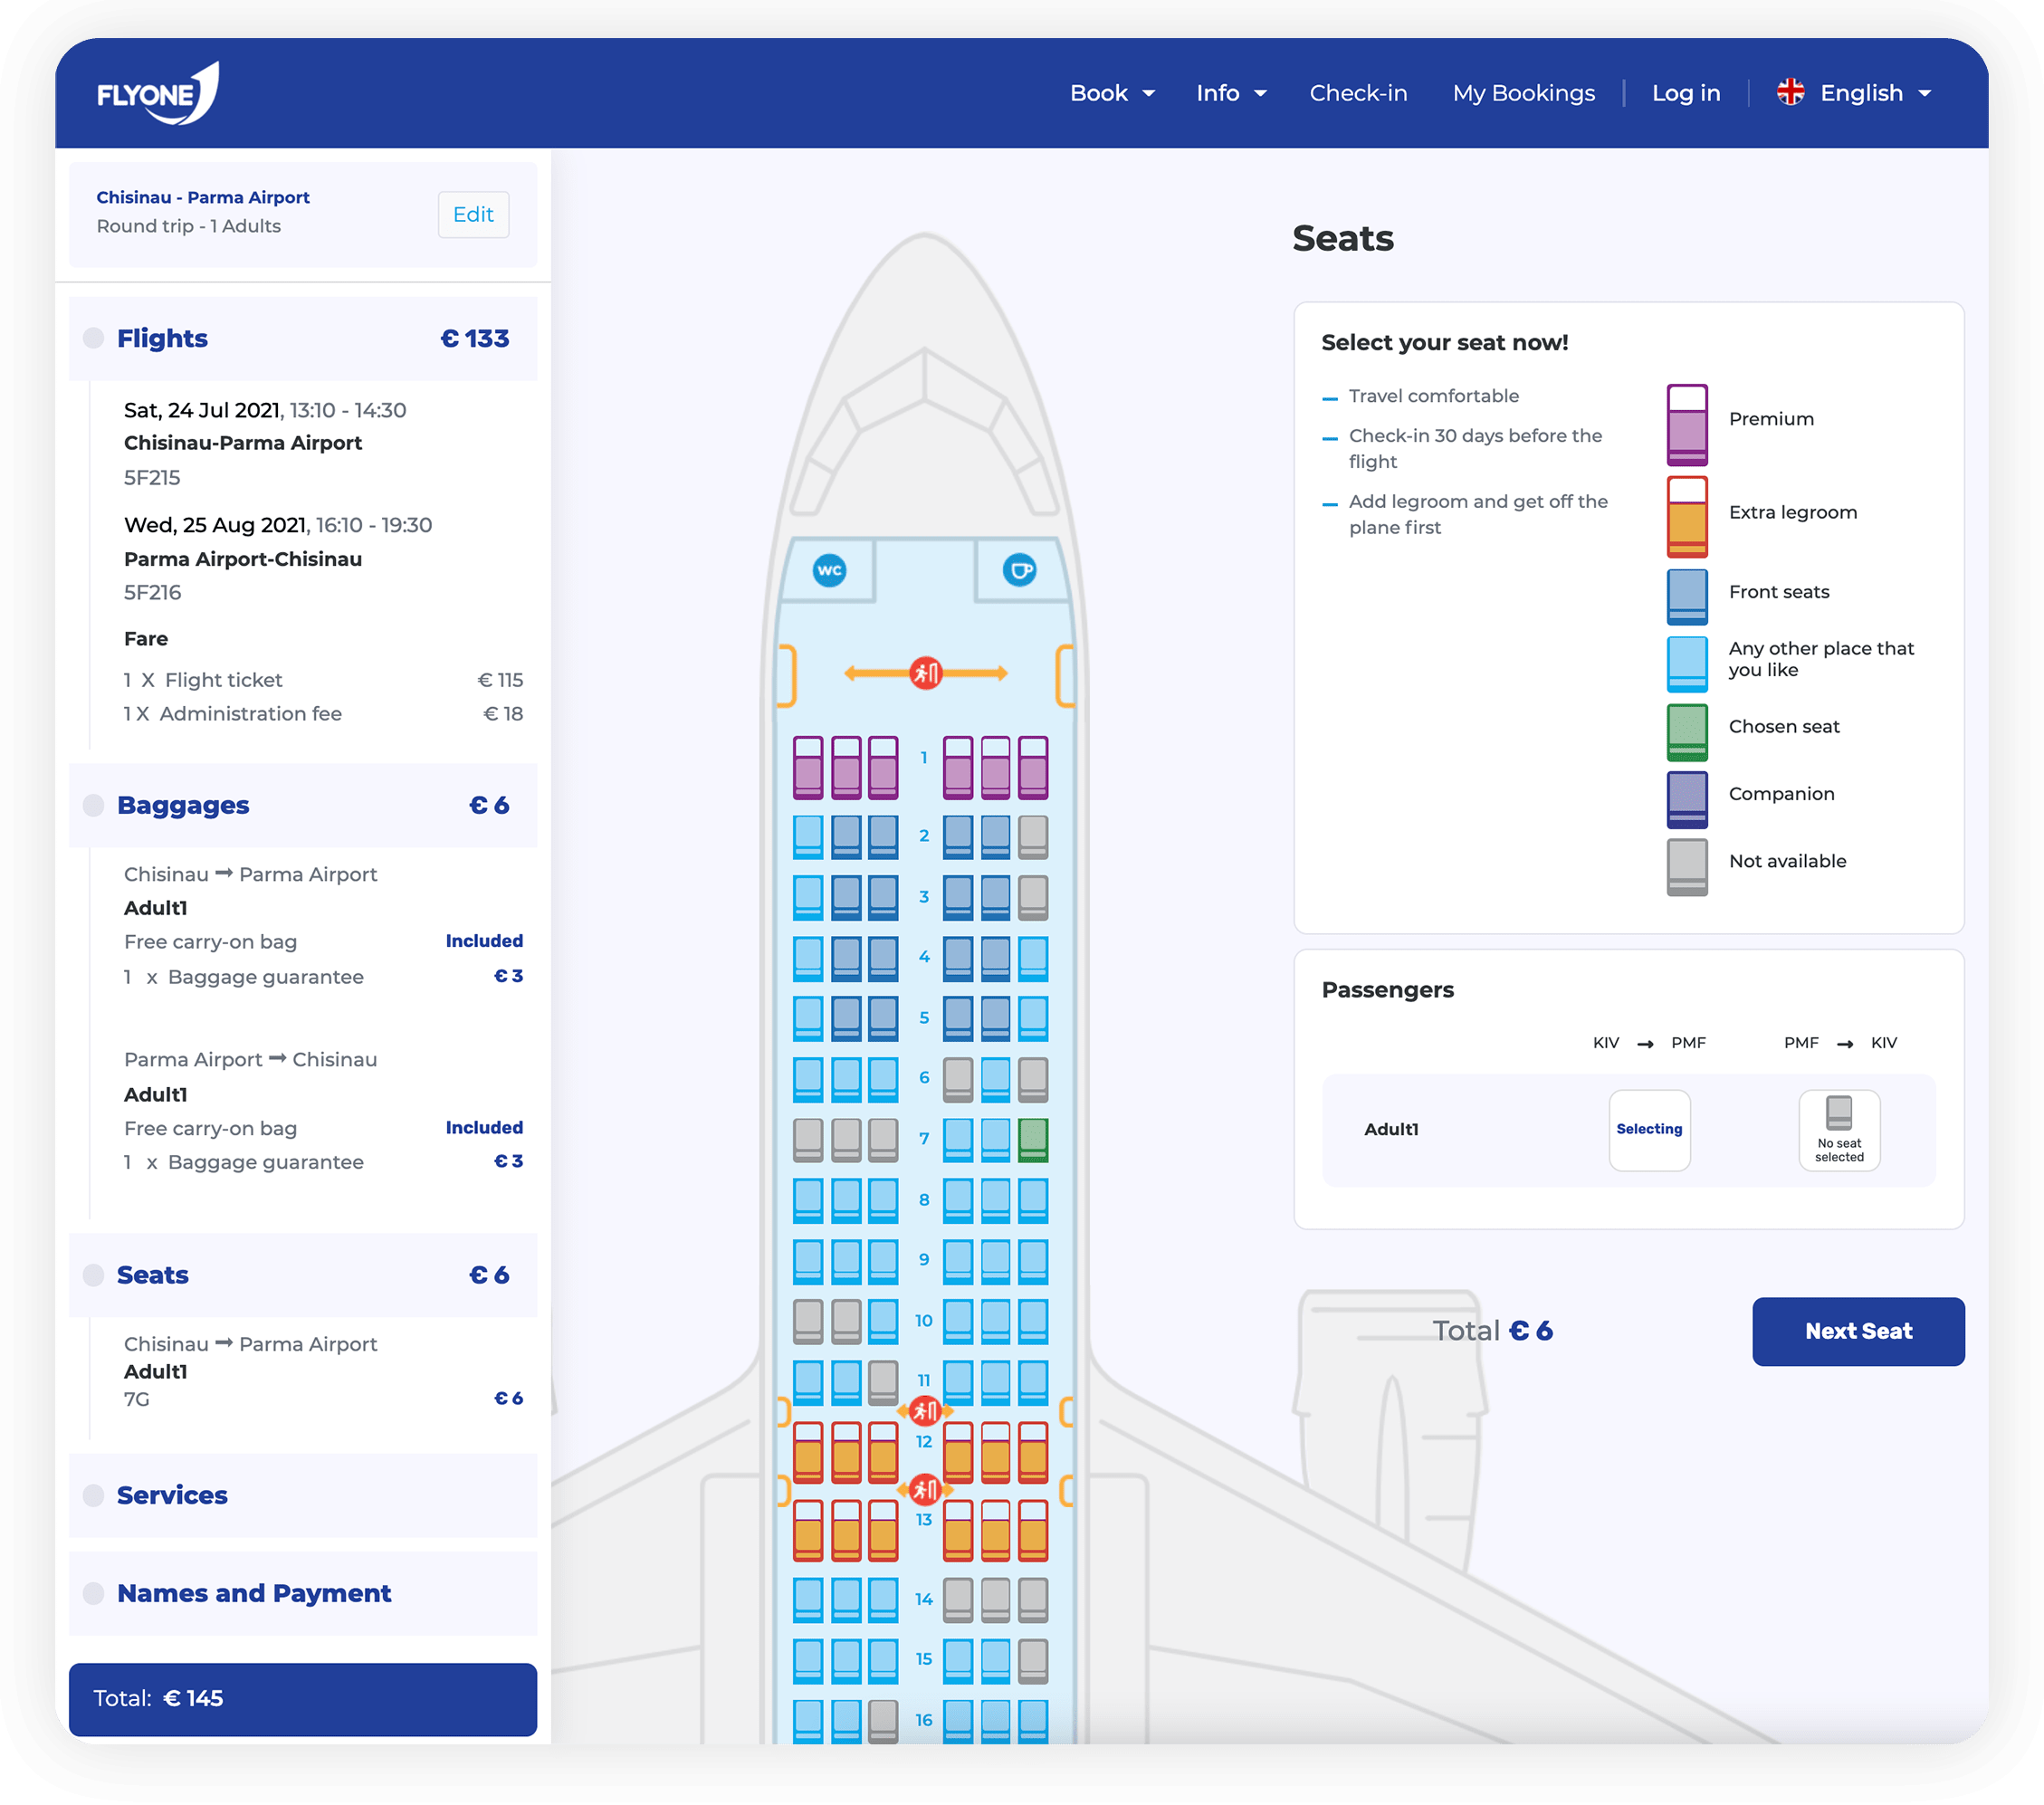Click the Check-in menu item
The height and width of the screenshot is (1805, 2044).
pyautogui.click(x=1359, y=92)
